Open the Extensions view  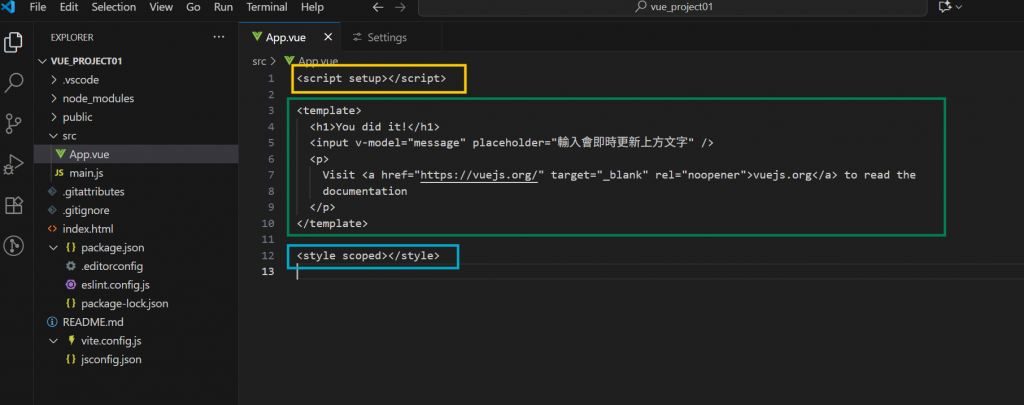pyautogui.click(x=14, y=205)
